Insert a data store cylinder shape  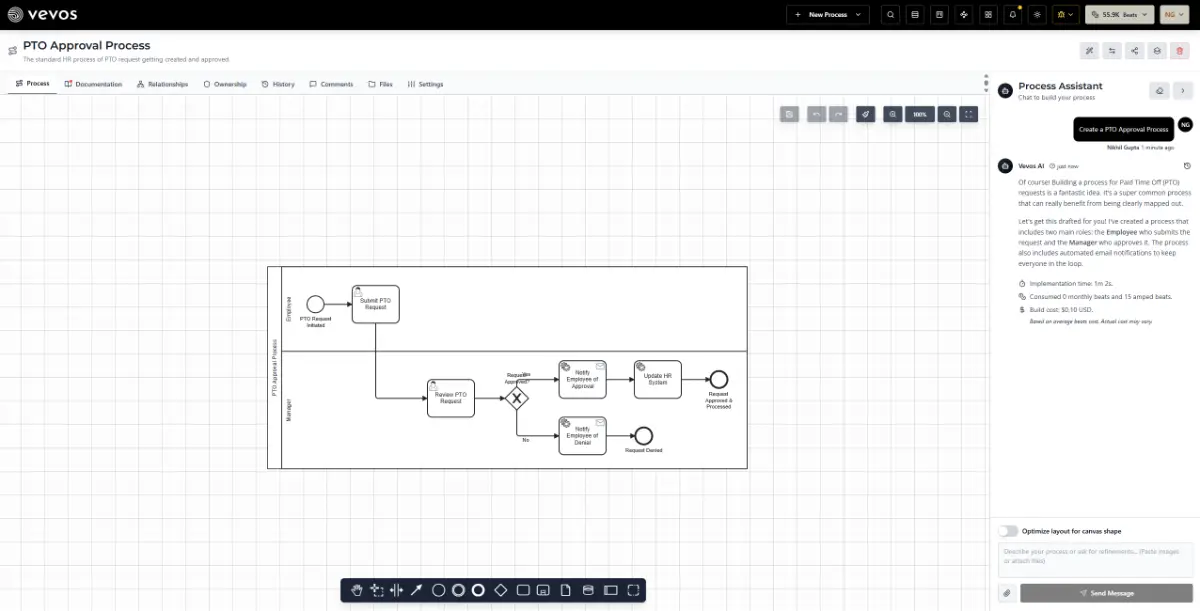588,591
